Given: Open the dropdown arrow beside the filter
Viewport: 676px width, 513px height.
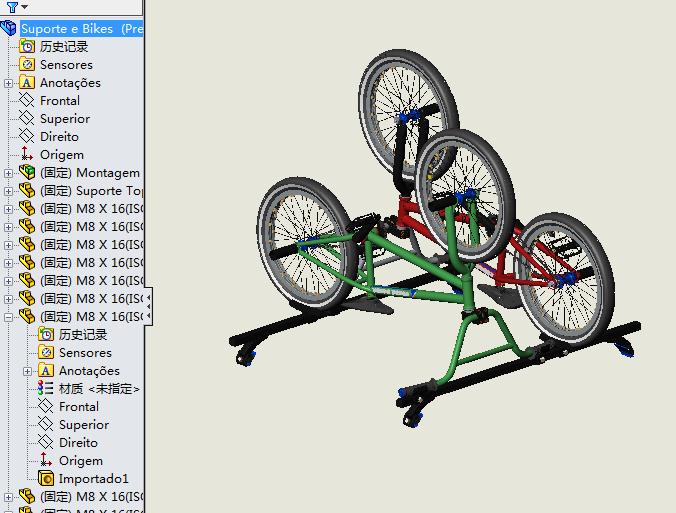Looking at the screenshot, I should point(23,8).
